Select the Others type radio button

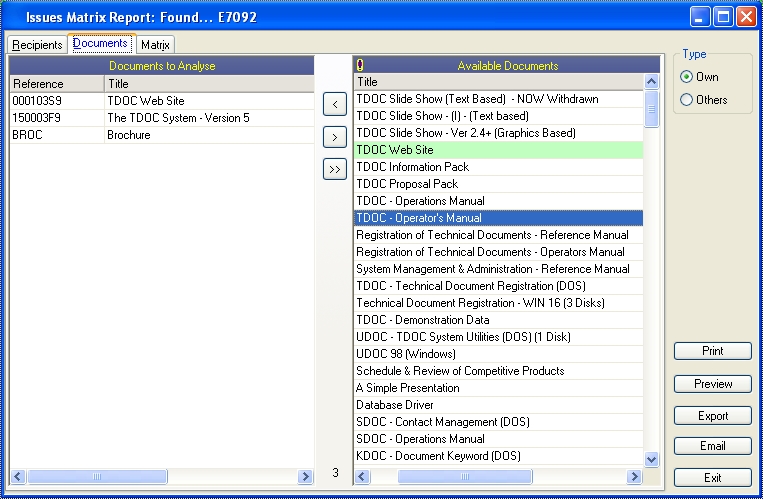686,100
